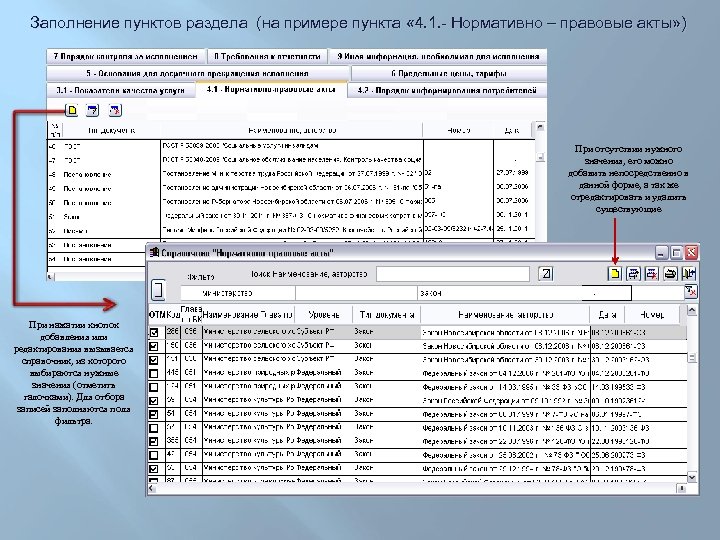Toggle the checkbox of row with code 51

click(x=154, y=414)
